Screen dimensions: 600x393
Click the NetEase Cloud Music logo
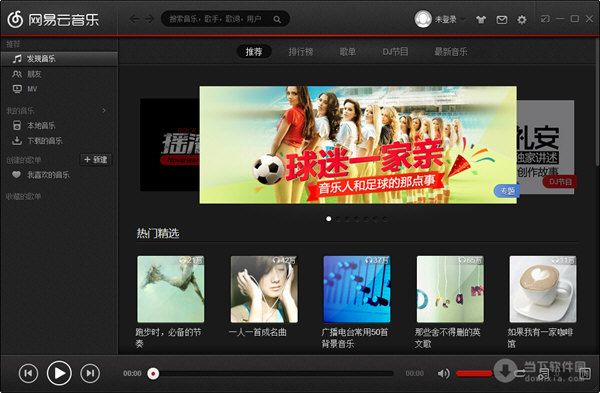pos(53,19)
